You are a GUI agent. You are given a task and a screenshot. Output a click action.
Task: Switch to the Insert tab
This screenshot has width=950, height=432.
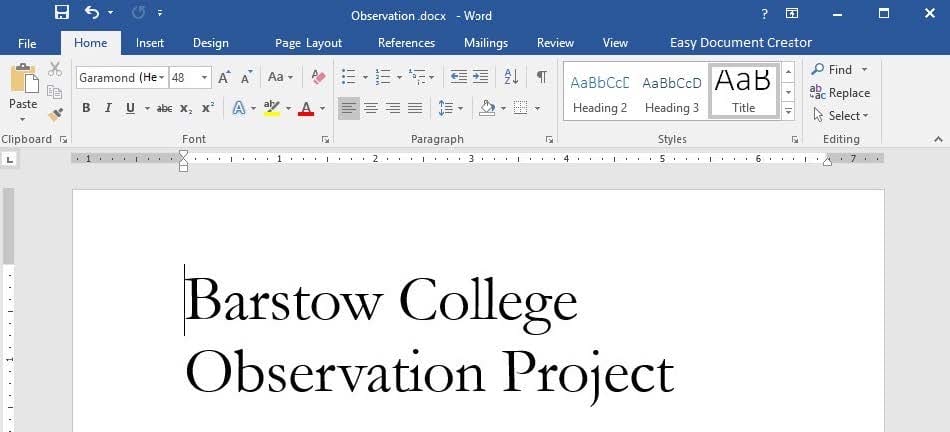[150, 43]
